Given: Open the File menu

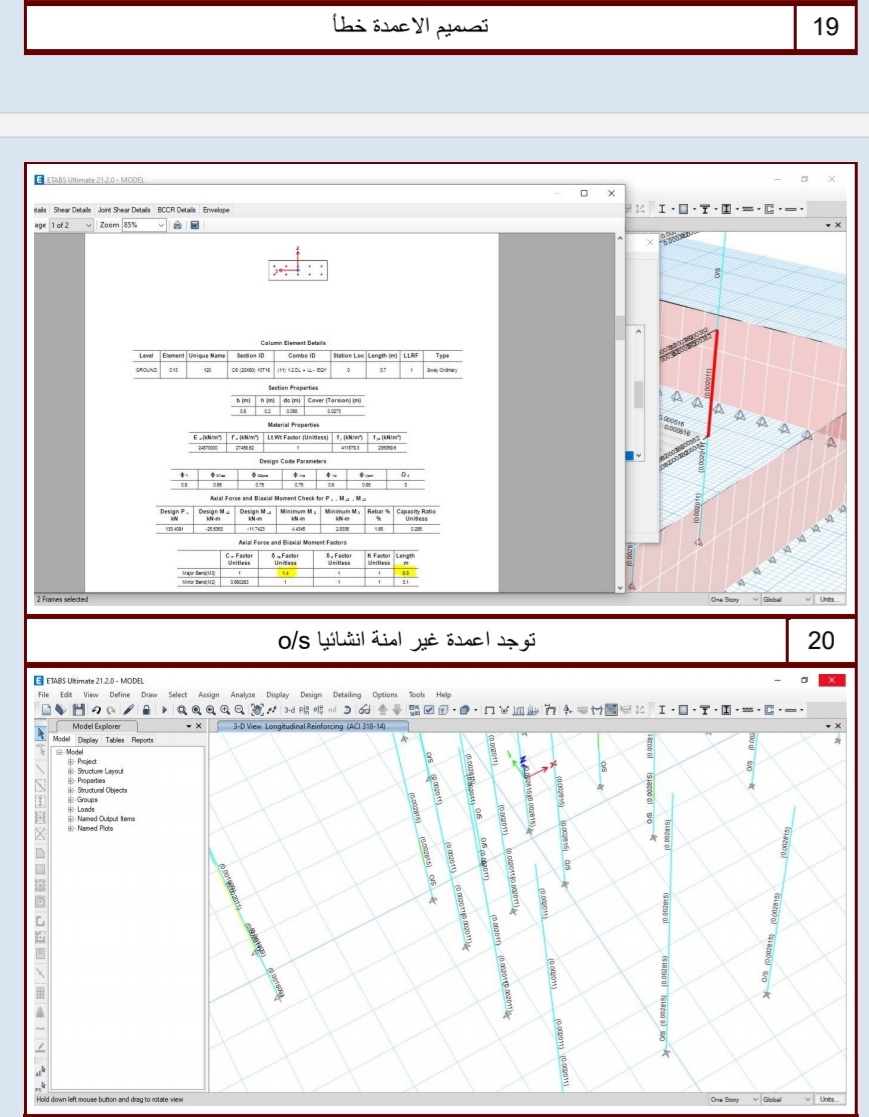Looking at the screenshot, I should click(x=43, y=695).
